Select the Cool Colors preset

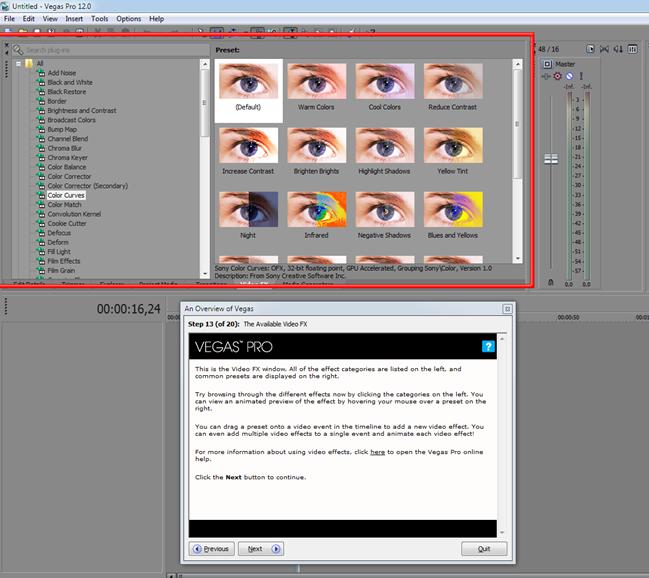pos(385,88)
